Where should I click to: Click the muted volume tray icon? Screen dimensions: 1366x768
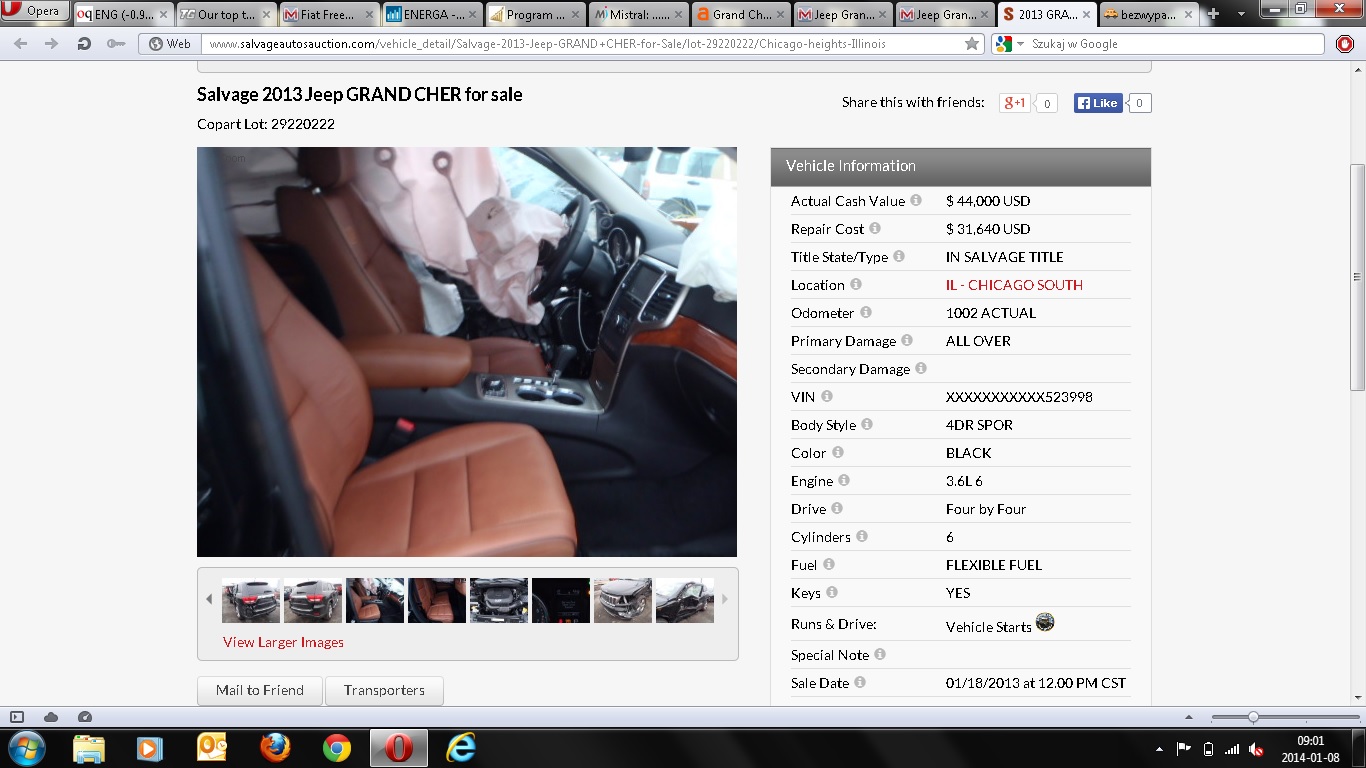coord(1257,749)
